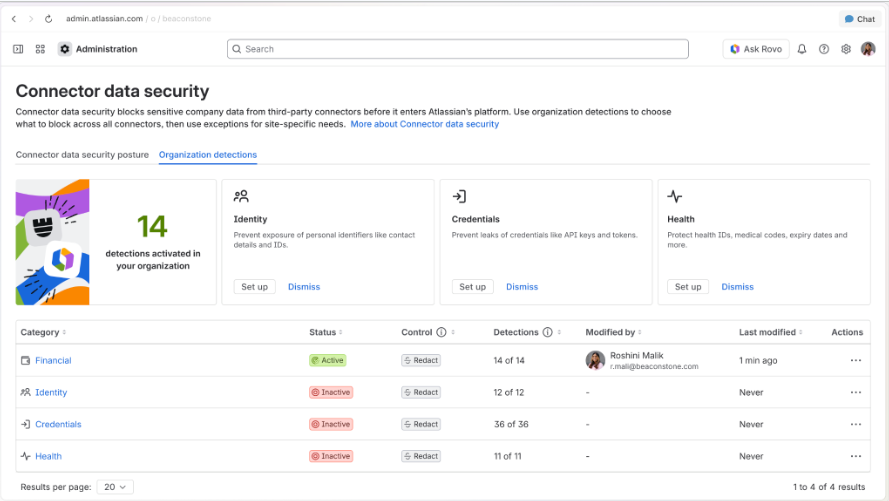889x501 pixels.
Task: Click Set up on Identity card
Action: [255, 287]
